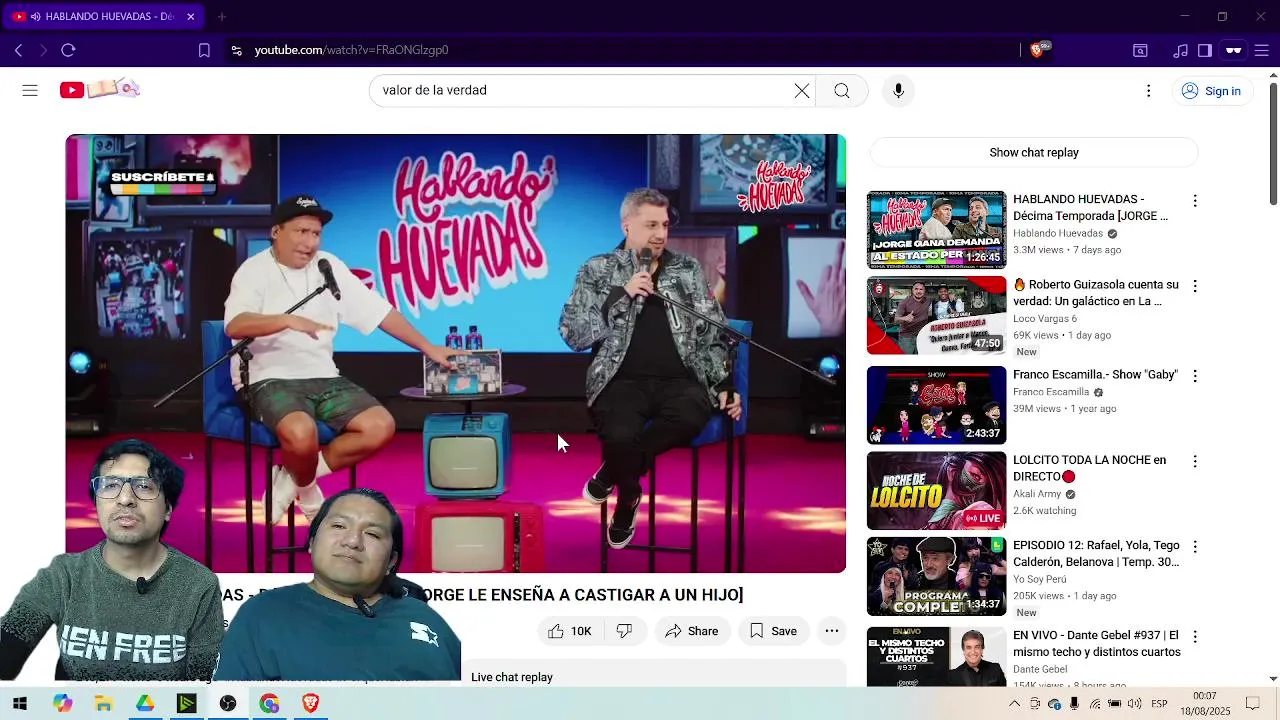Viewport: 1280px width, 720px height.
Task: Open Google Drive from taskbar
Action: (145, 704)
